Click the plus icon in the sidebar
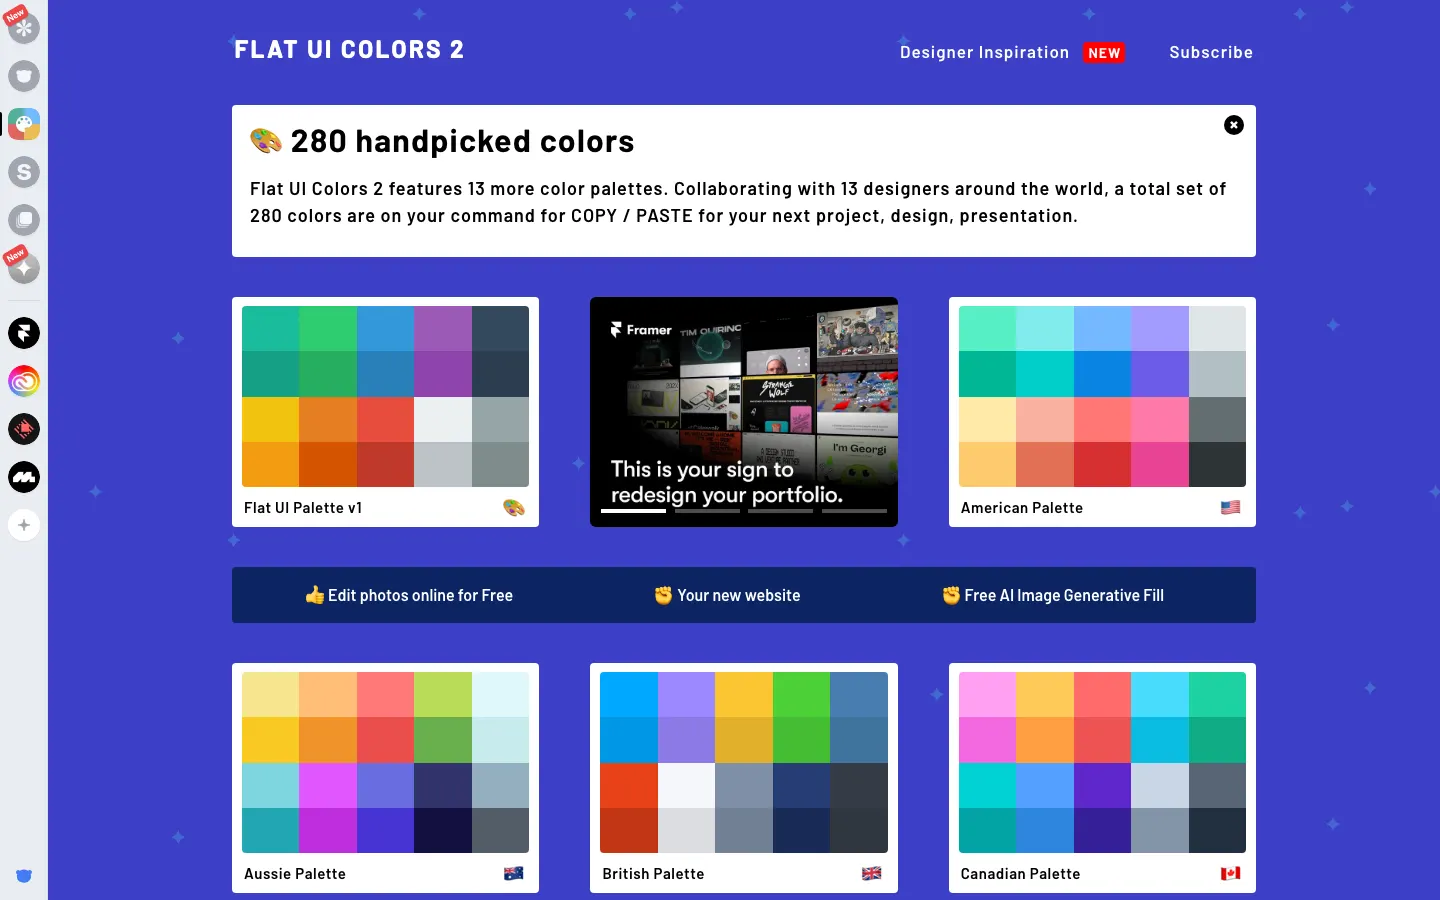This screenshot has width=1440, height=900. [24, 525]
